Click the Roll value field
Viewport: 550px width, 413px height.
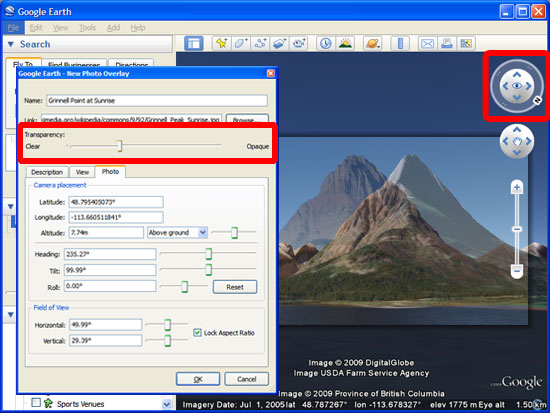[x=110, y=286]
